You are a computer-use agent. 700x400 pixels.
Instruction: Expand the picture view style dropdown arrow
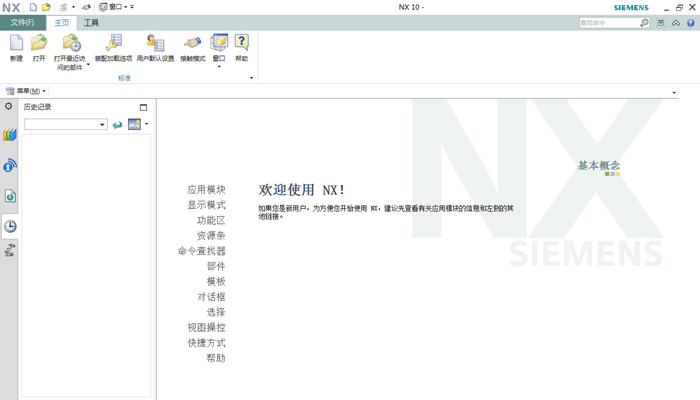point(146,124)
